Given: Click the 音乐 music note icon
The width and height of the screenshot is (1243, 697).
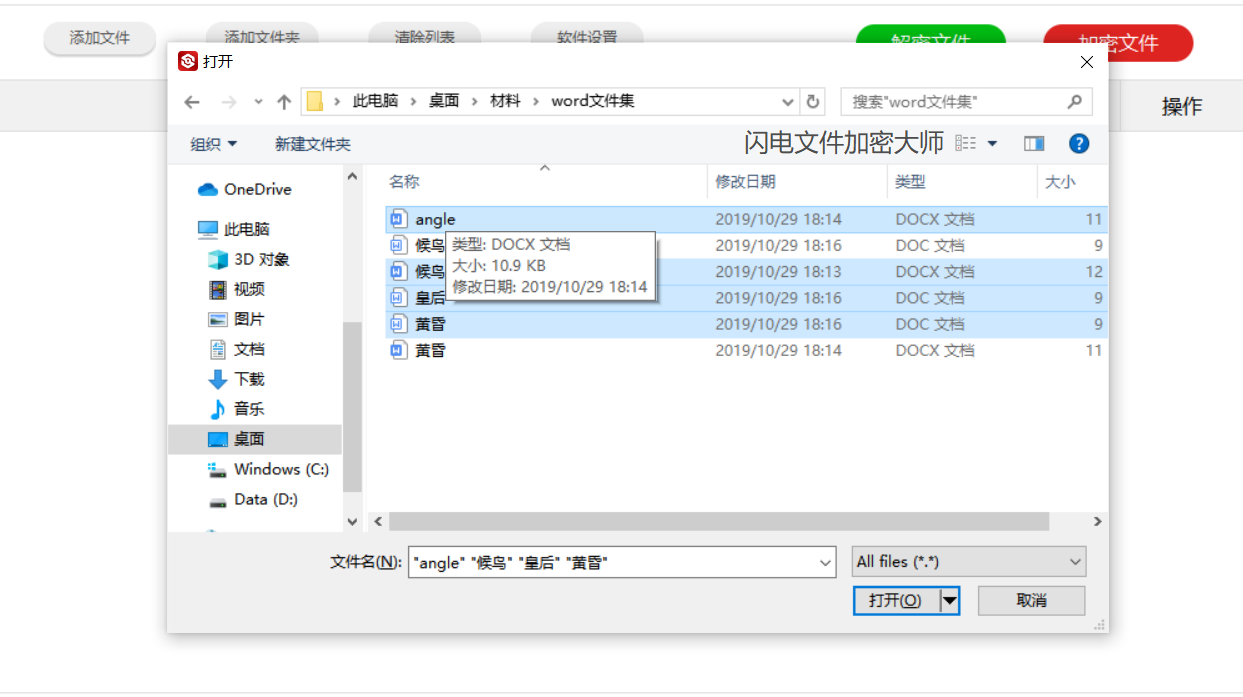Looking at the screenshot, I should [217, 409].
